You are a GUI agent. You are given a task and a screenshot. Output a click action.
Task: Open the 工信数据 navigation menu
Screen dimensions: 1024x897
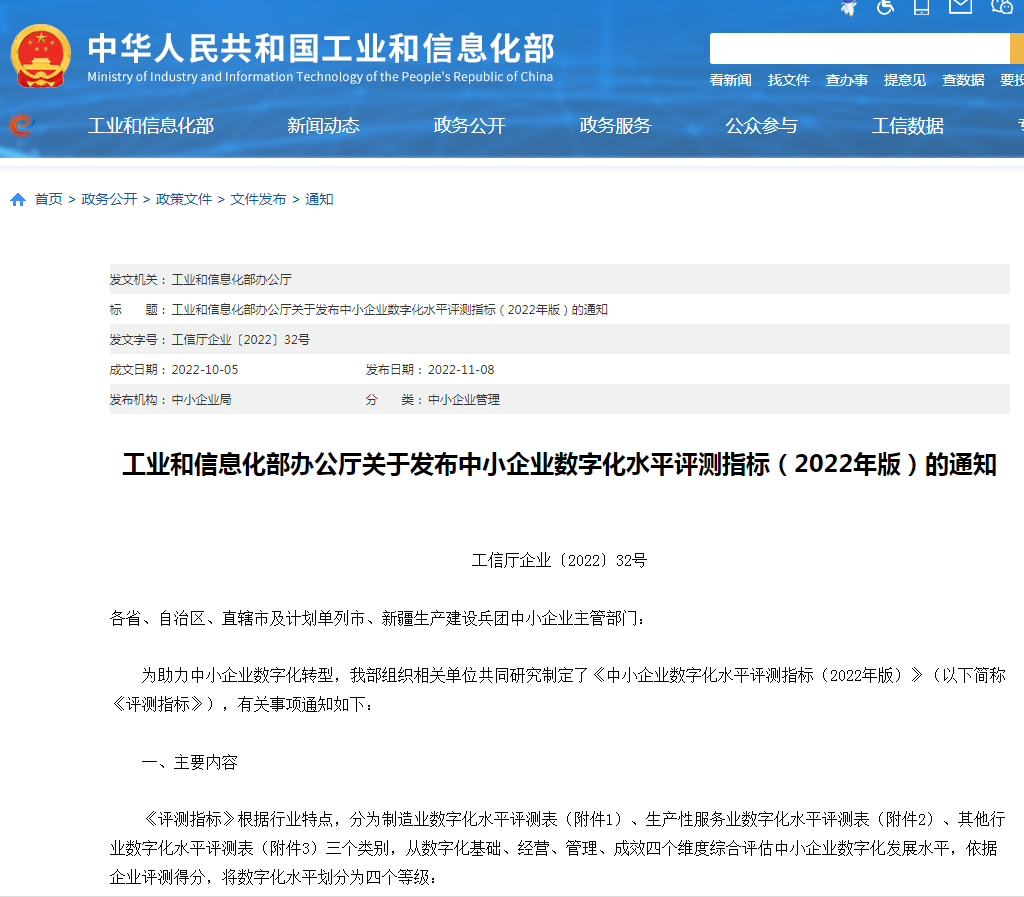coord(906,126)
